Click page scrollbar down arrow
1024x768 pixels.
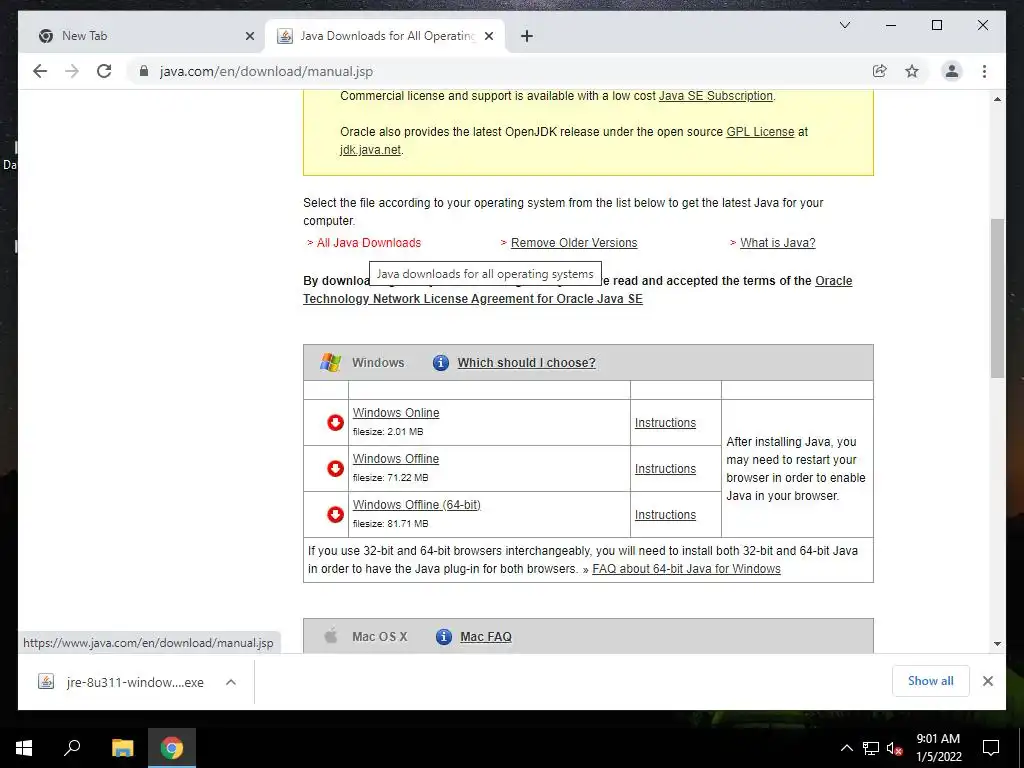tap(997, 644)
